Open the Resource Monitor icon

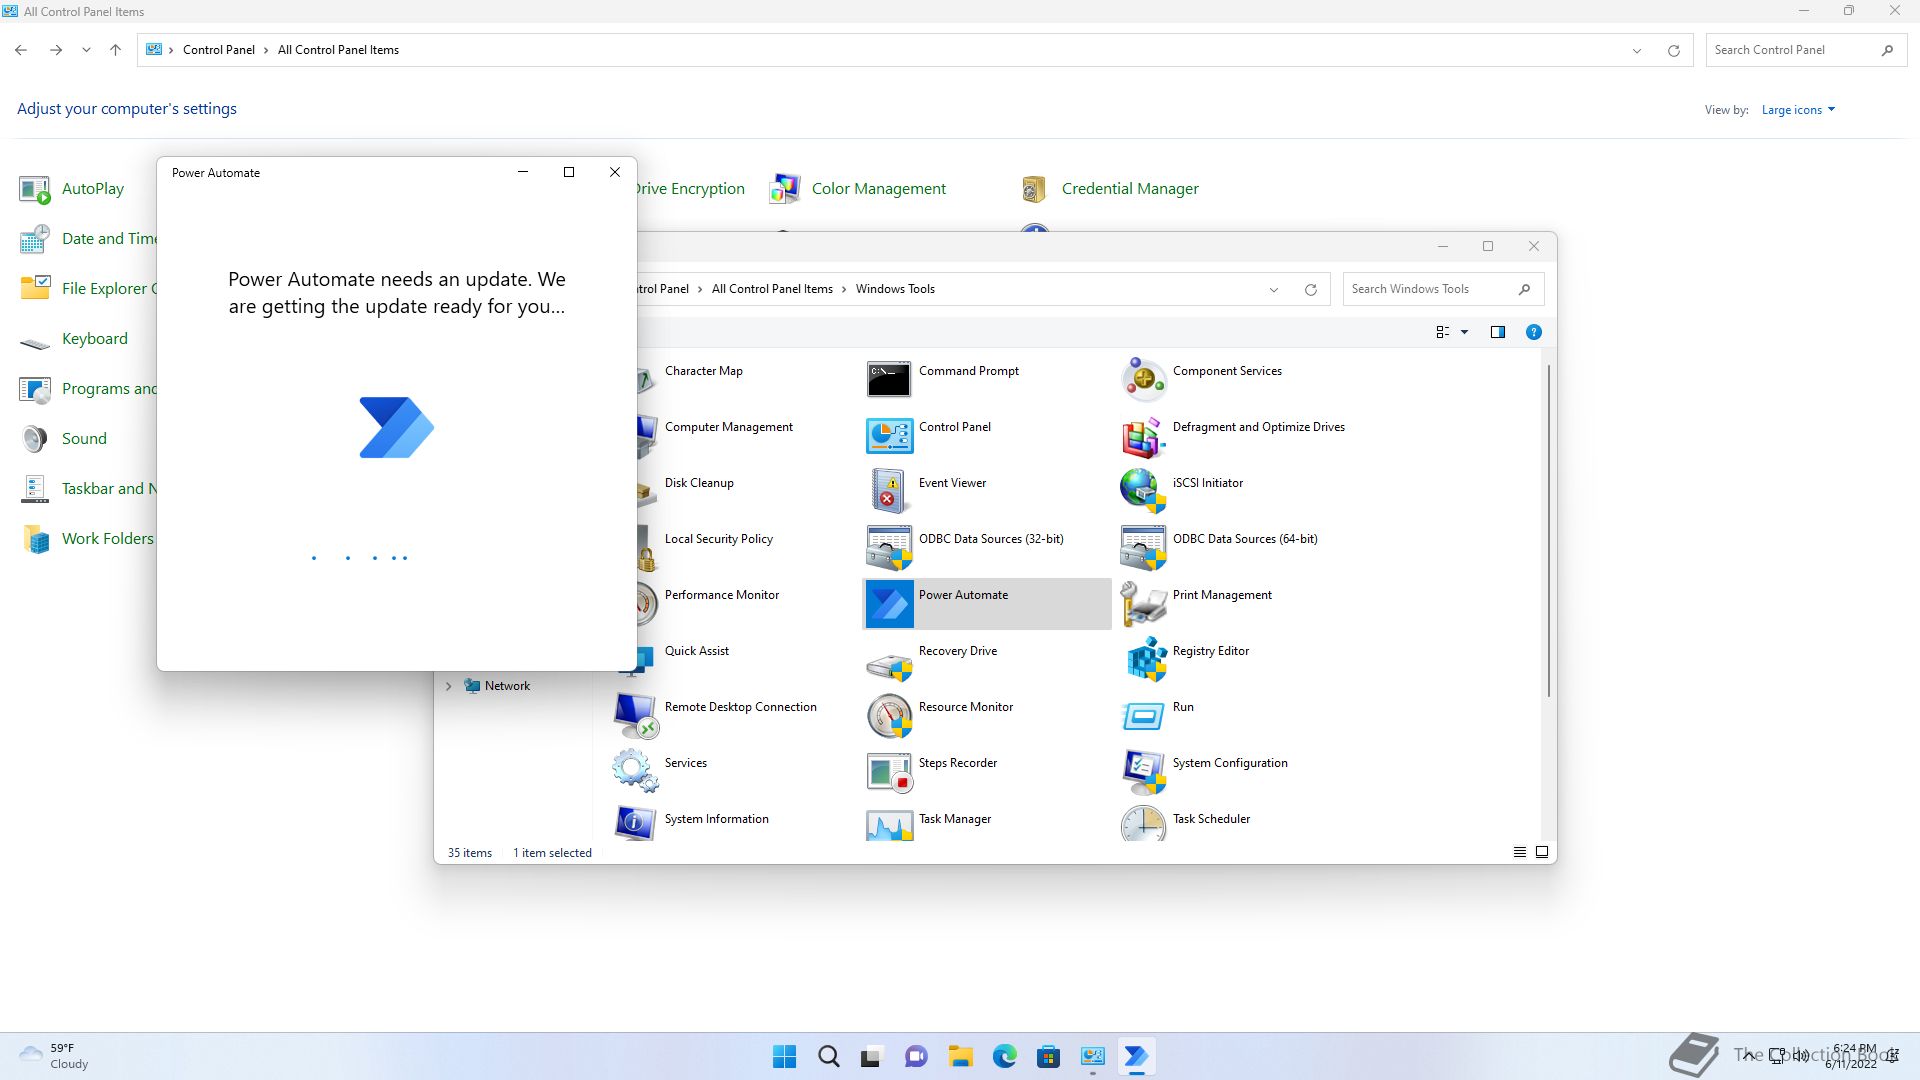click(x=889, y=715)
